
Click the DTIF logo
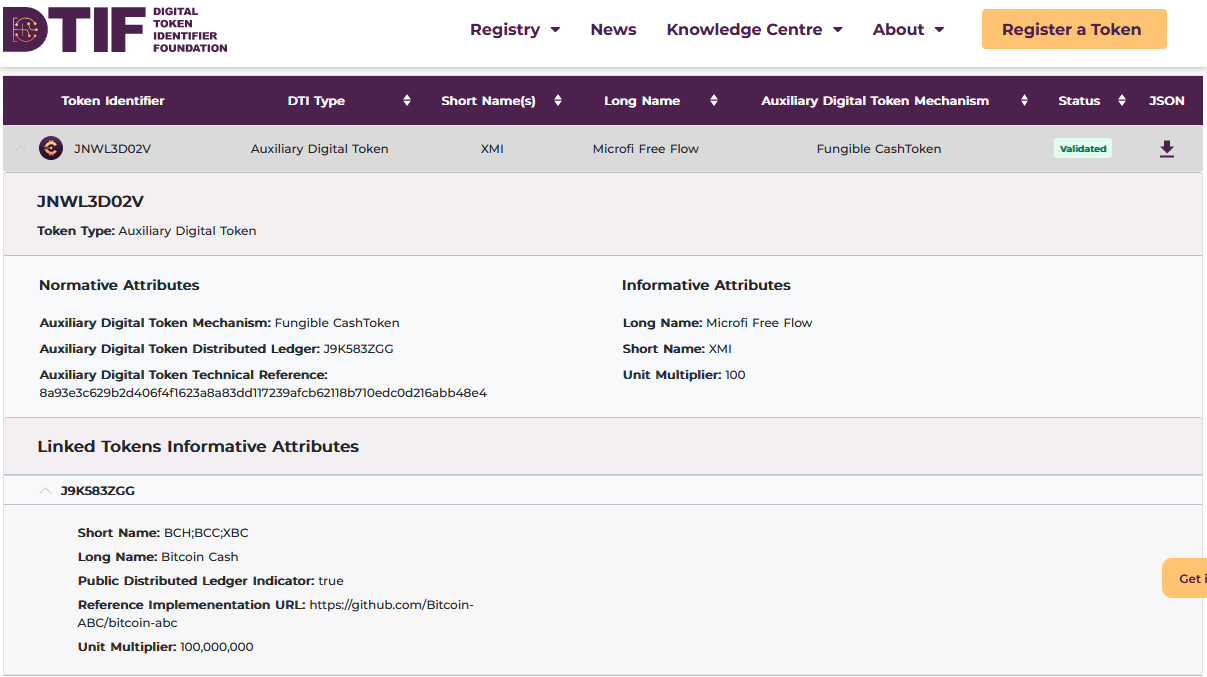pos(116,29)
